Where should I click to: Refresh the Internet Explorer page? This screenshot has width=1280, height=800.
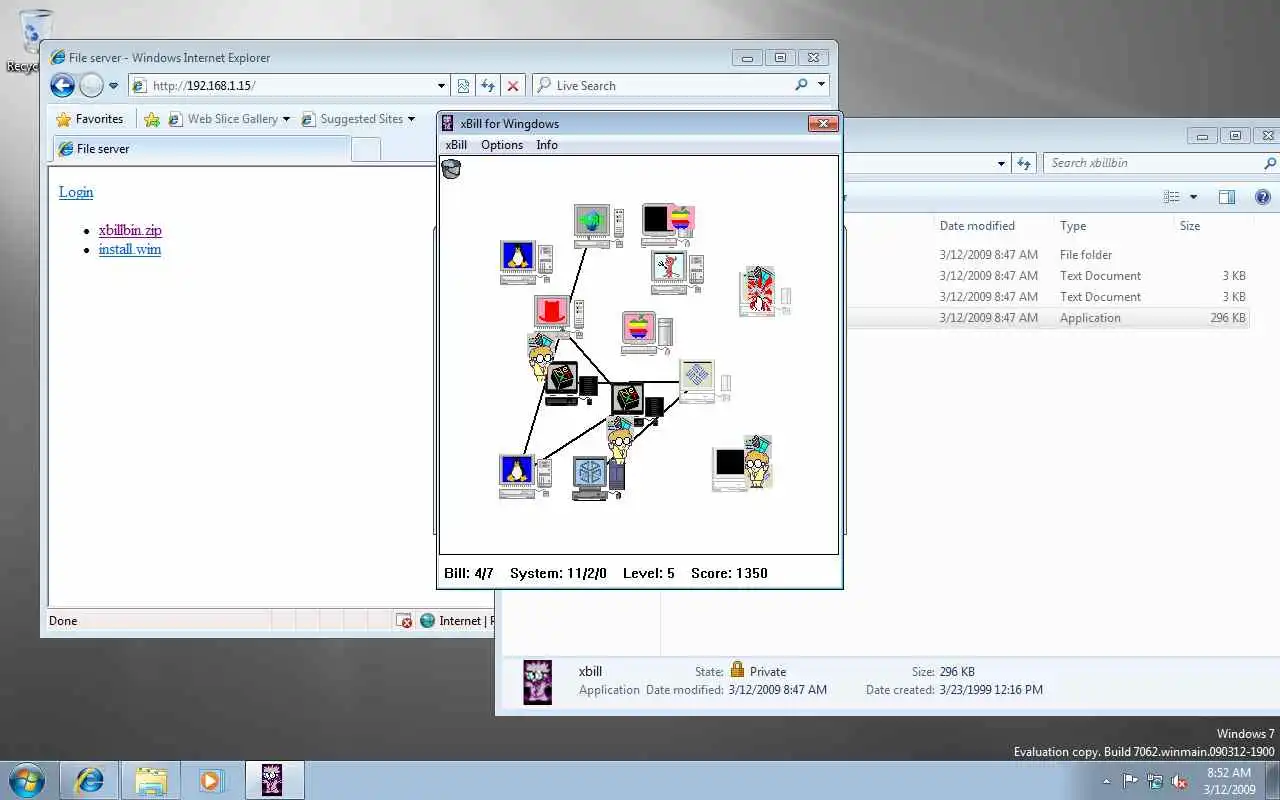coord(487,86)
